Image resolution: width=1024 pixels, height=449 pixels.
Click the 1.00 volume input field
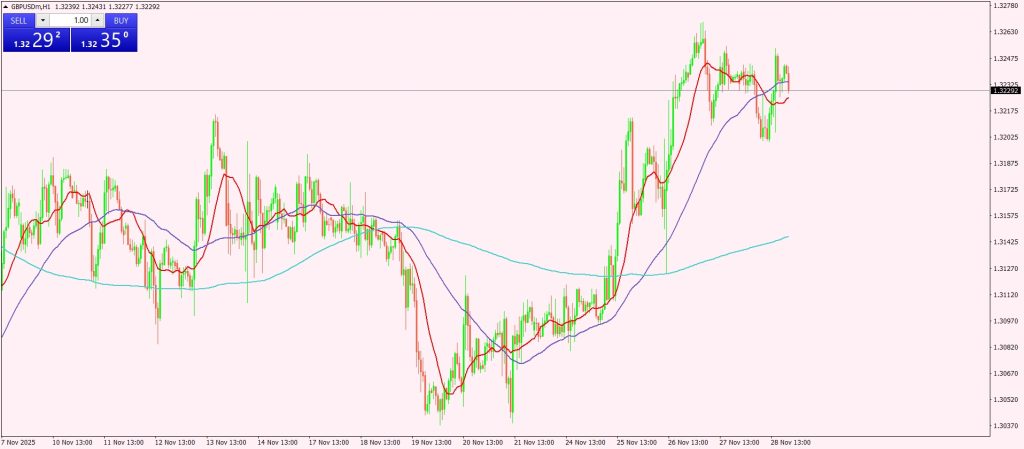point(71,20)
